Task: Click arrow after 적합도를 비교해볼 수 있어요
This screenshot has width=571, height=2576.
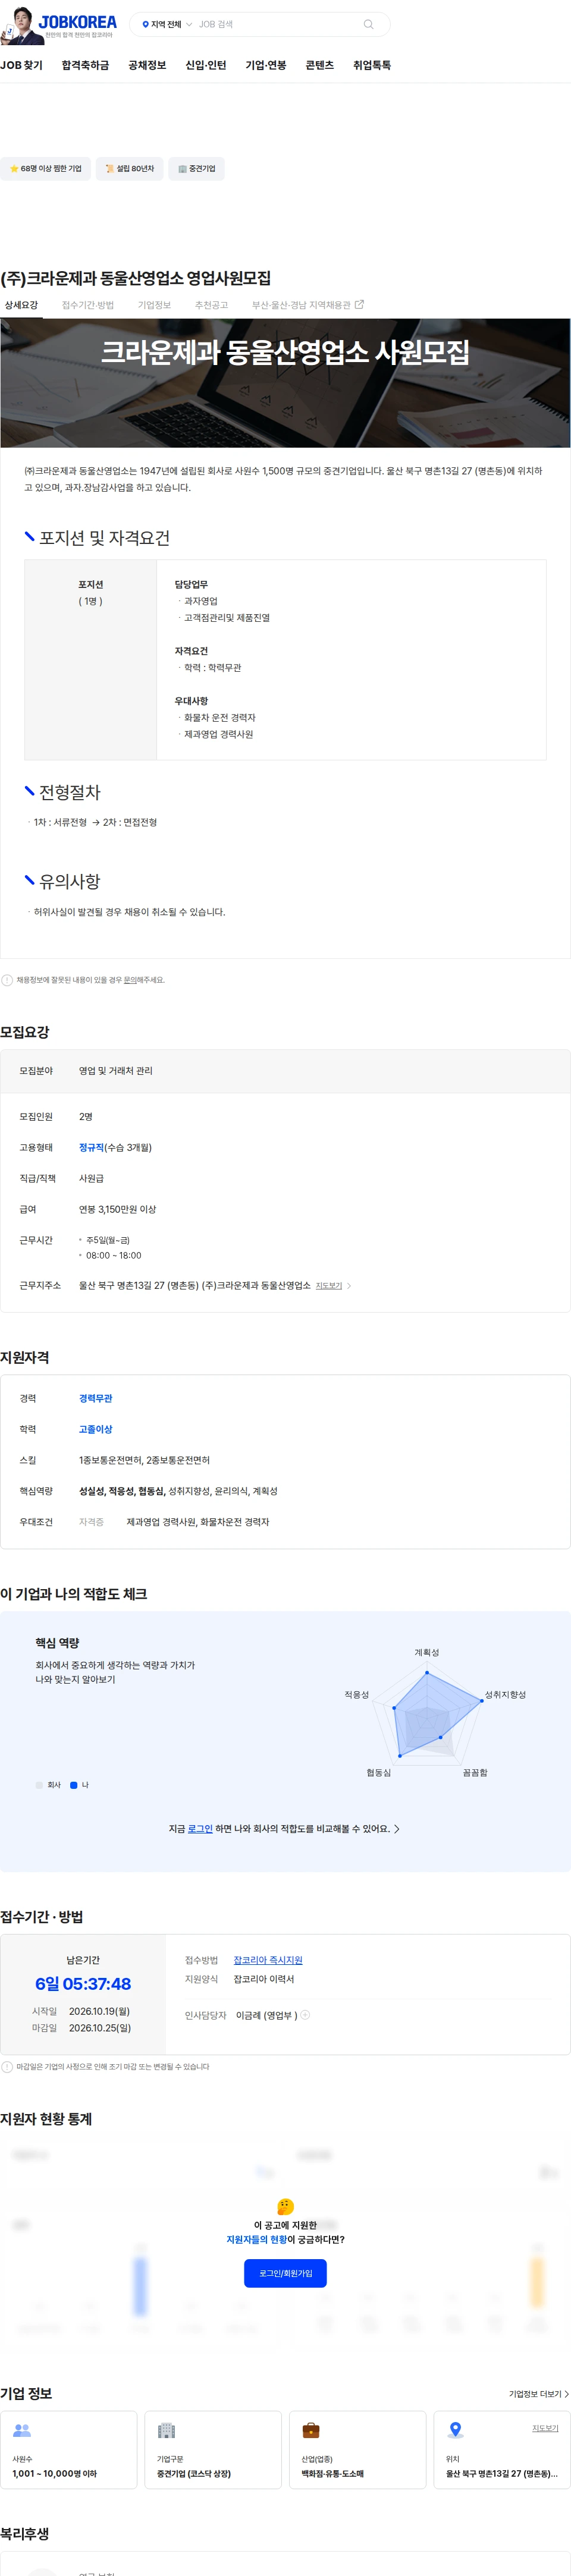Action: (x=397, y=1828)
